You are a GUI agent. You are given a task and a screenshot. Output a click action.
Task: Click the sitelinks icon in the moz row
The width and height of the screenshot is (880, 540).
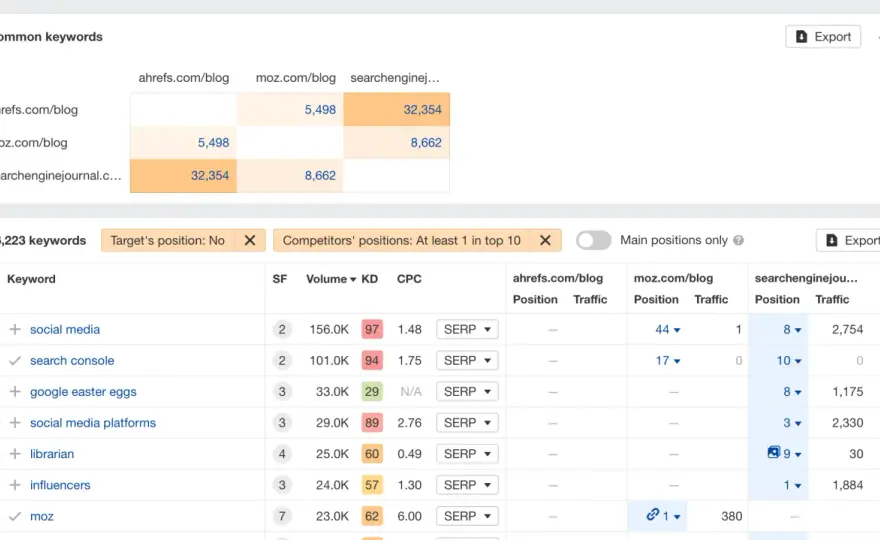(652, 514)
